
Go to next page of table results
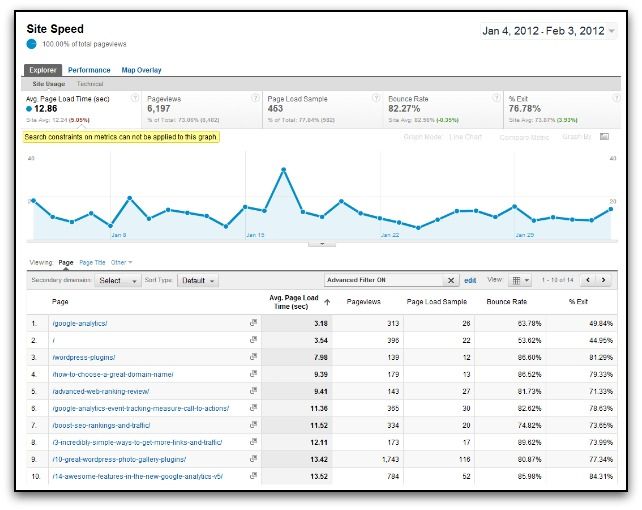pos(603,280)
